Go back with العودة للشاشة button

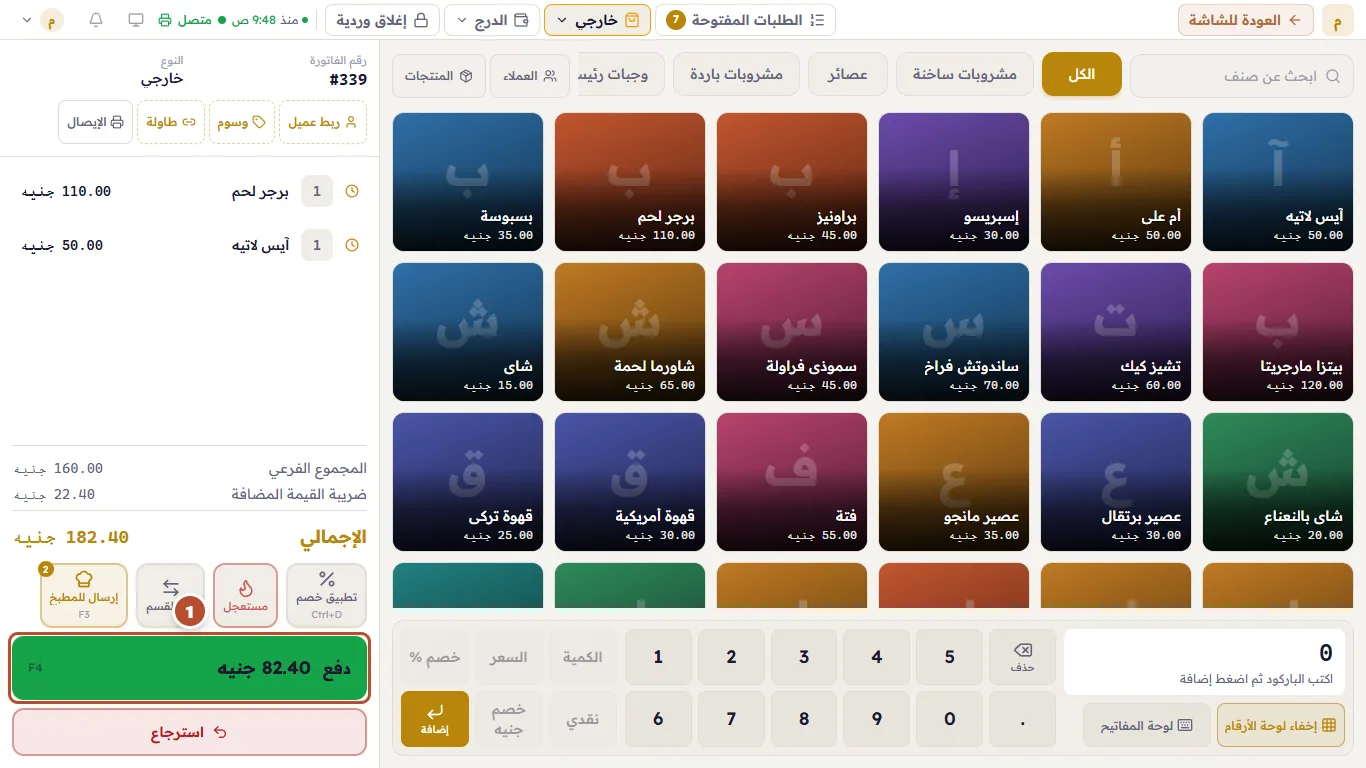click(x=1246, y=20)
